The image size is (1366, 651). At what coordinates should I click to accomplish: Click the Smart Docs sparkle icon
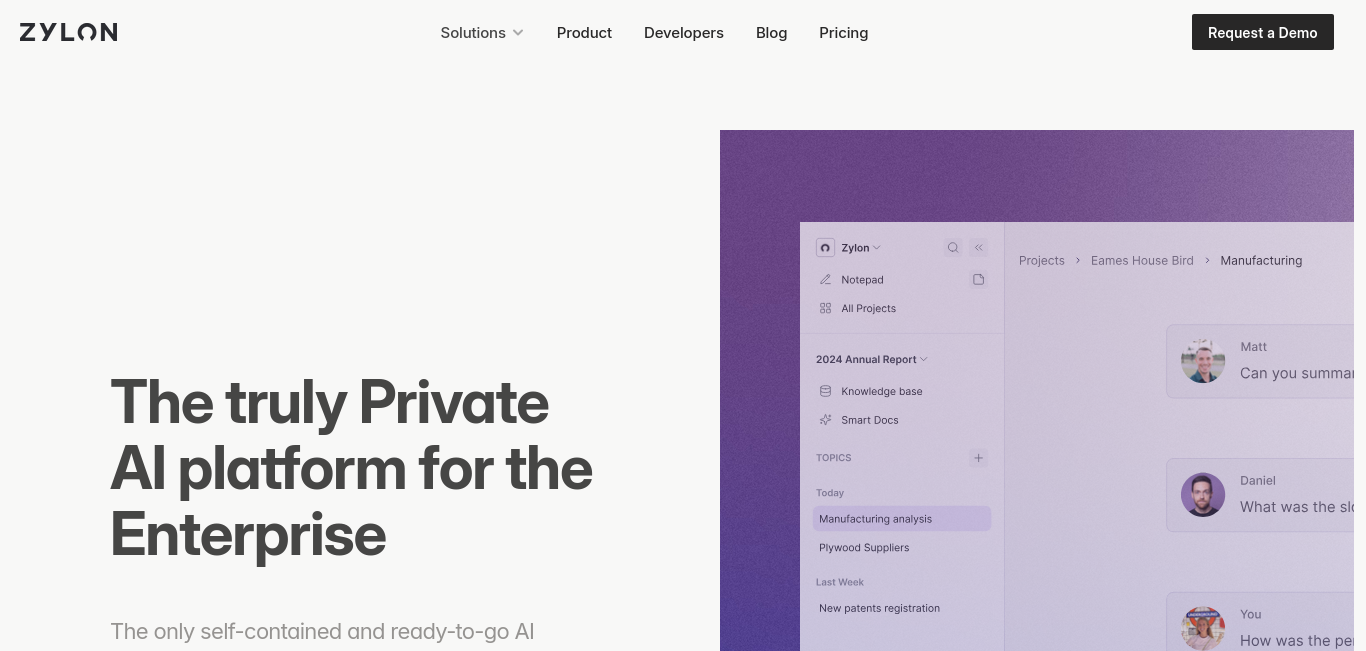[x=825, y=420]
